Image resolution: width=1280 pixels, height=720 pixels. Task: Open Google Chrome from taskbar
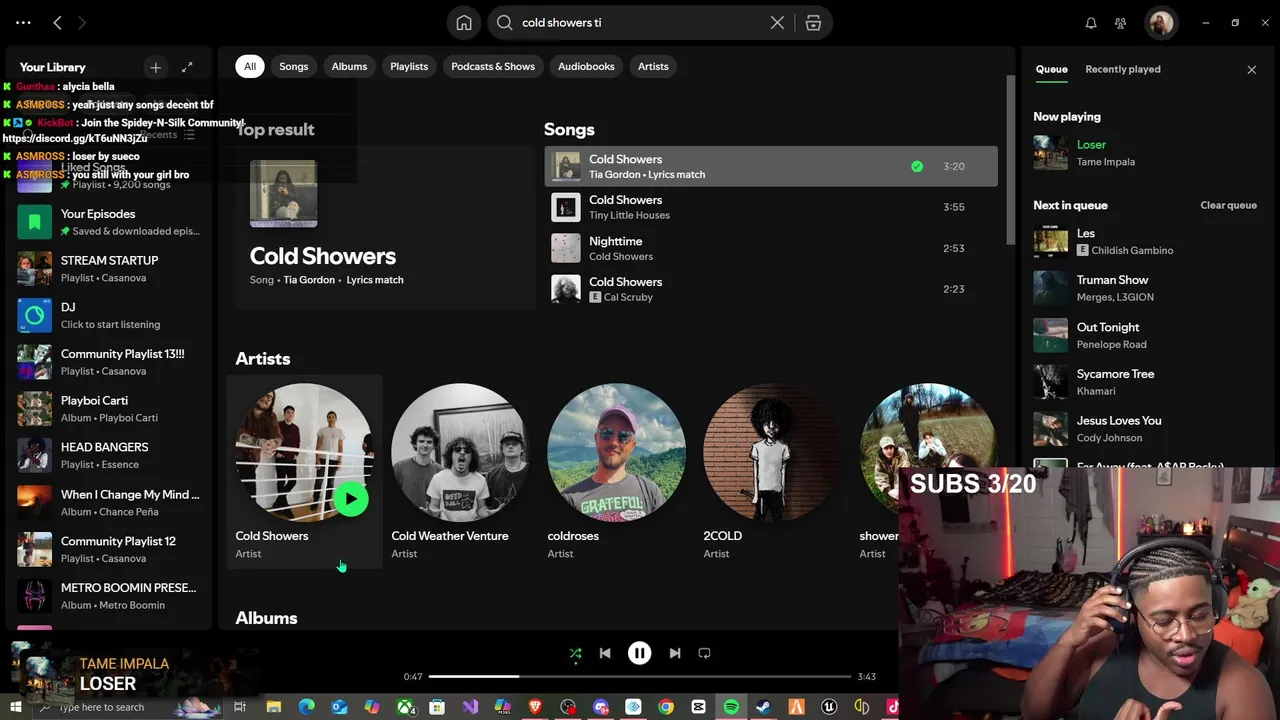[x=666, y=708]
